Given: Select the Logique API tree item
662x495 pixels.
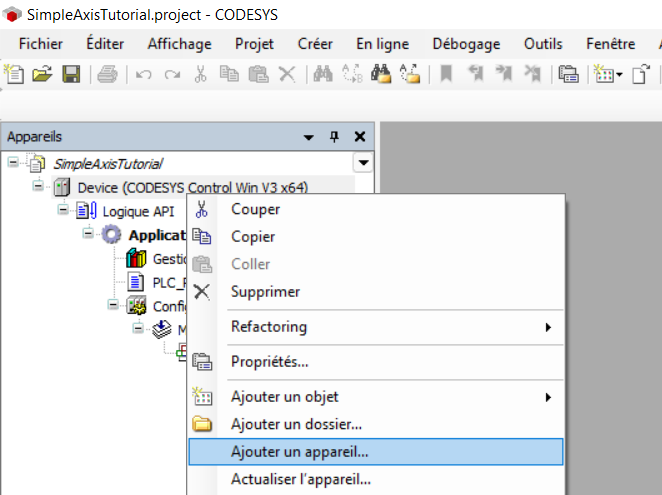Looking at the screenshot, I should click(138, 211).
